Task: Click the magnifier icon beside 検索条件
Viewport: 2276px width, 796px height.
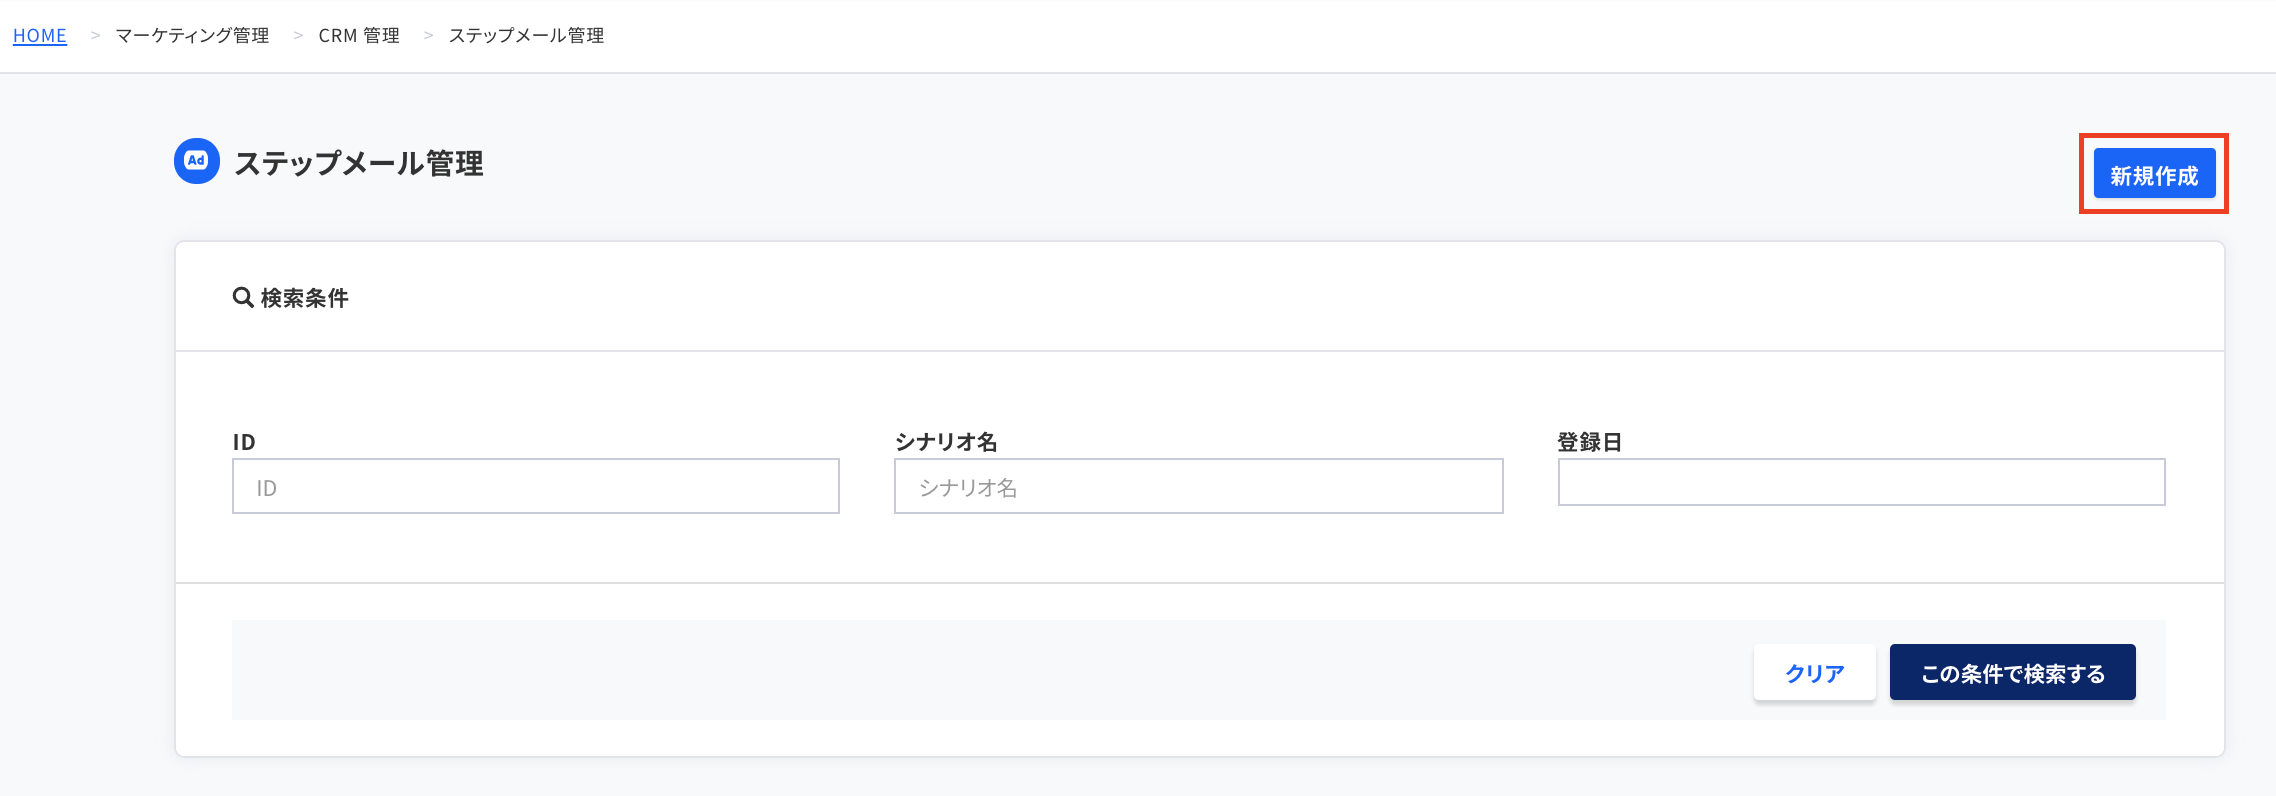Action: point(242,297)
